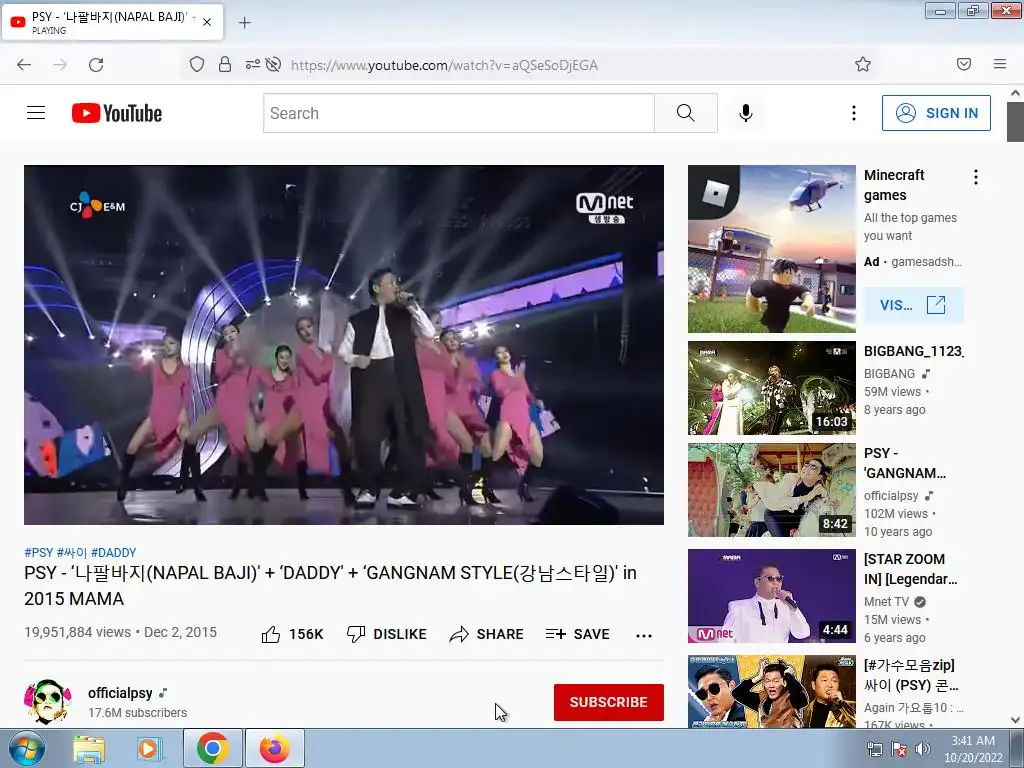
Task: Reload the page
Action: tap(96, 65)
